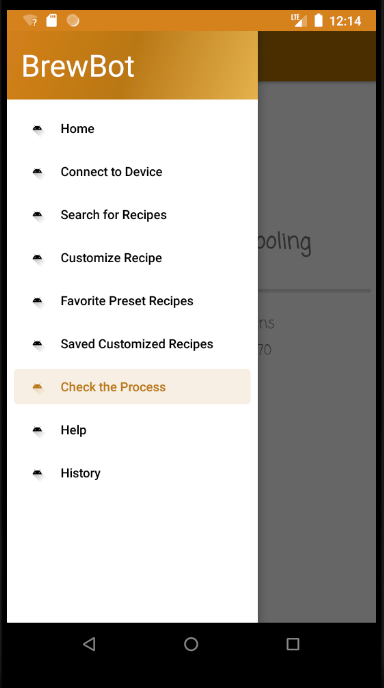Tap the icon next to Customize Recipe
Screen dimensions: 384x688
[x=38, y=258]
